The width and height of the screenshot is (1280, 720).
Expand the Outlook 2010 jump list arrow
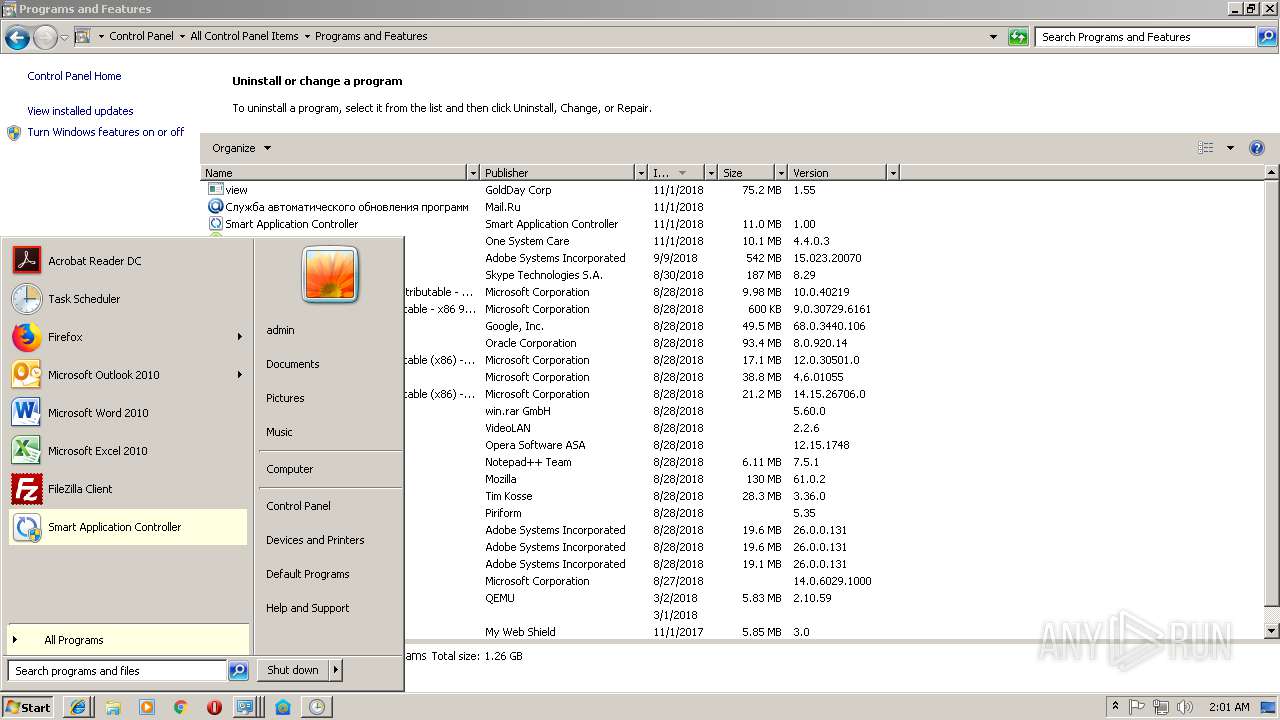tap(240, 375)
